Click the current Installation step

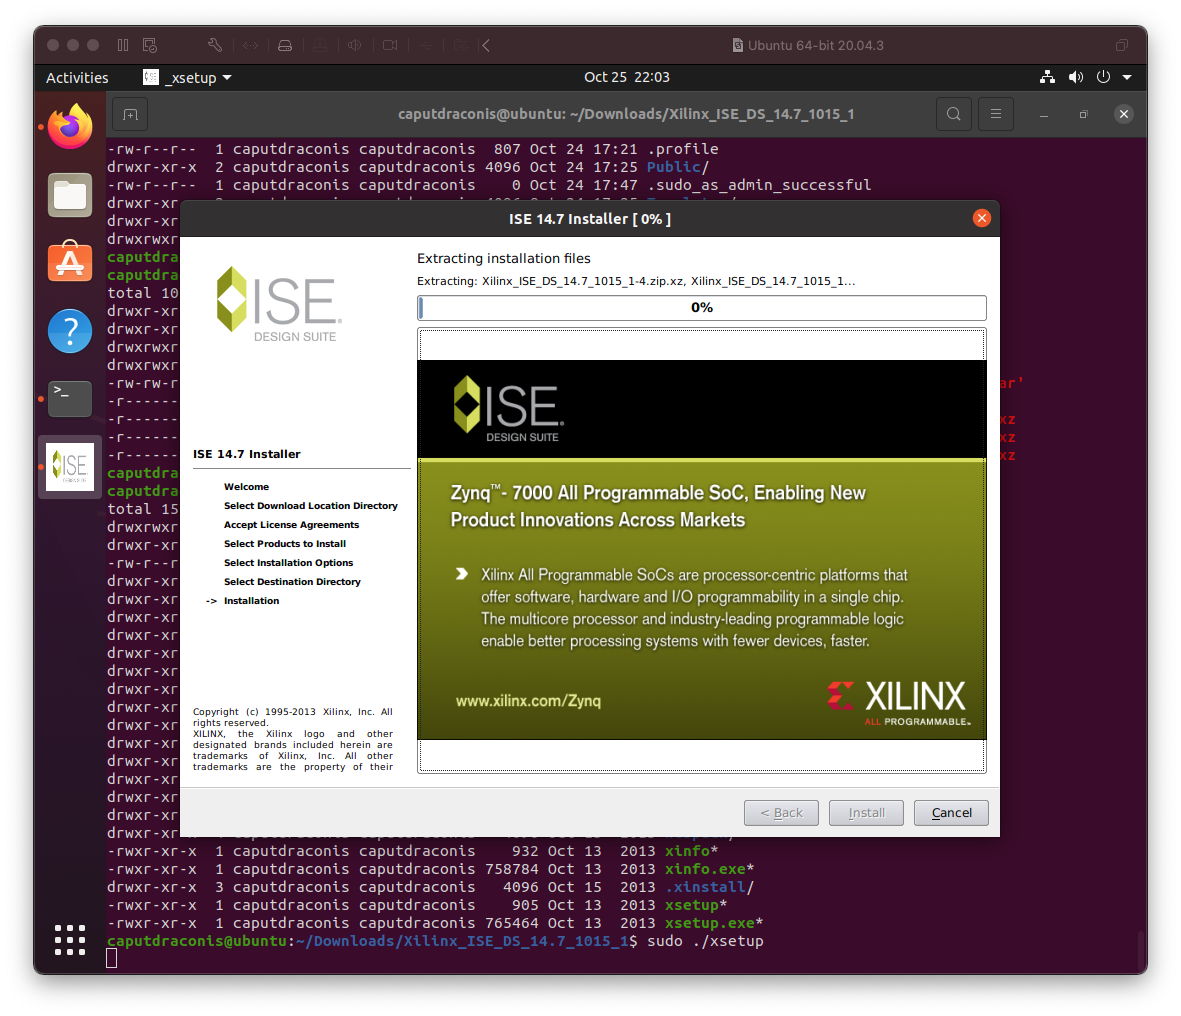click(252, 601)
